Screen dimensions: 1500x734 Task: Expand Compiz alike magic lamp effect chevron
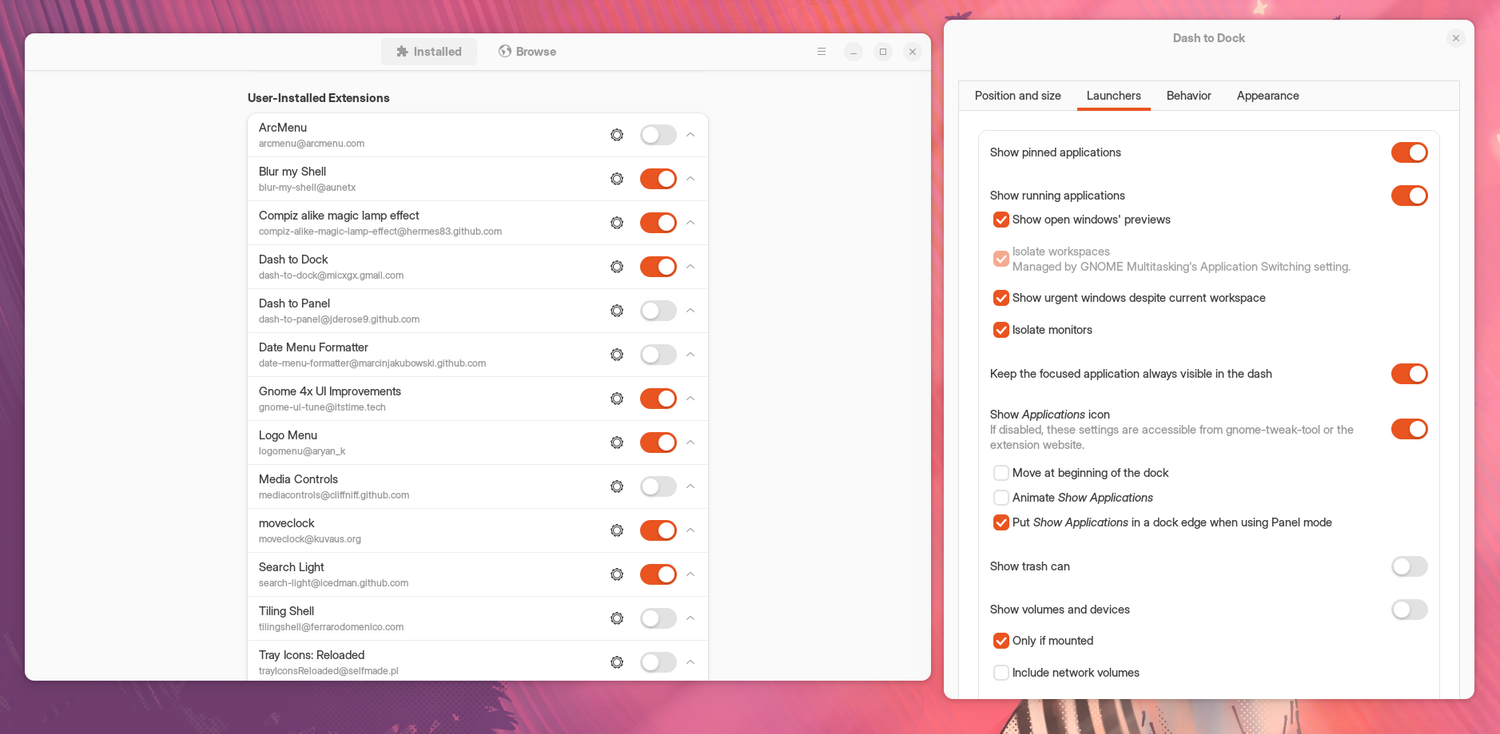tap(690, 223)
